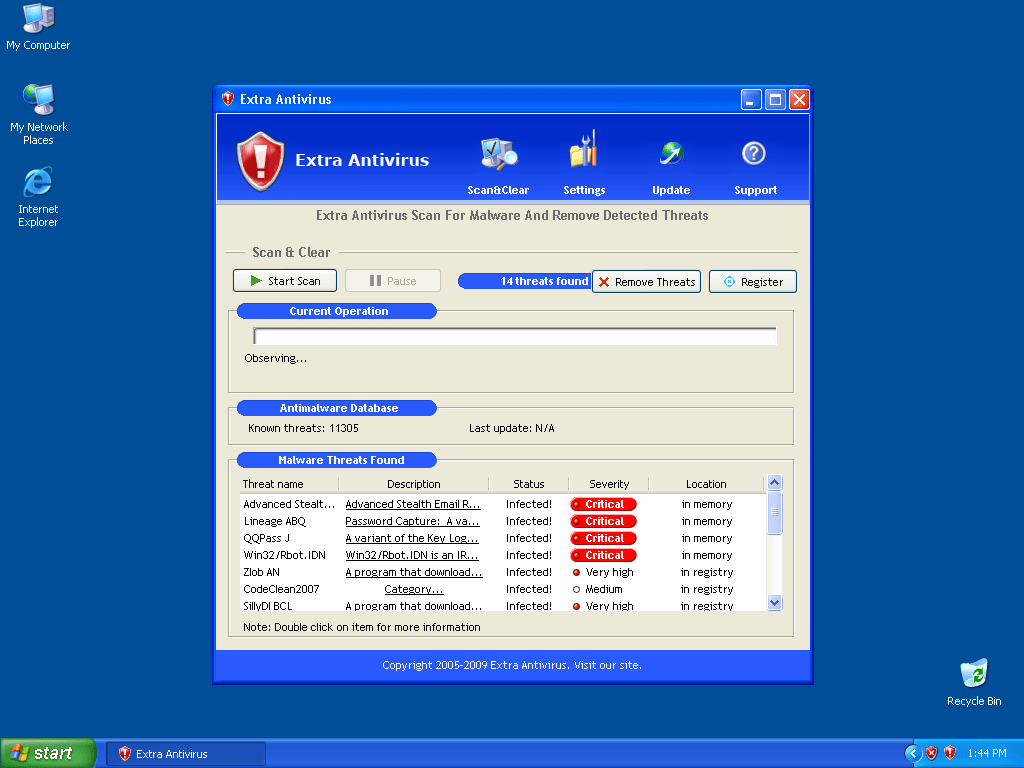Select the Lineage ABQ threat row
The height and width of the screenshot is (768, 1024).
(275, 521)
